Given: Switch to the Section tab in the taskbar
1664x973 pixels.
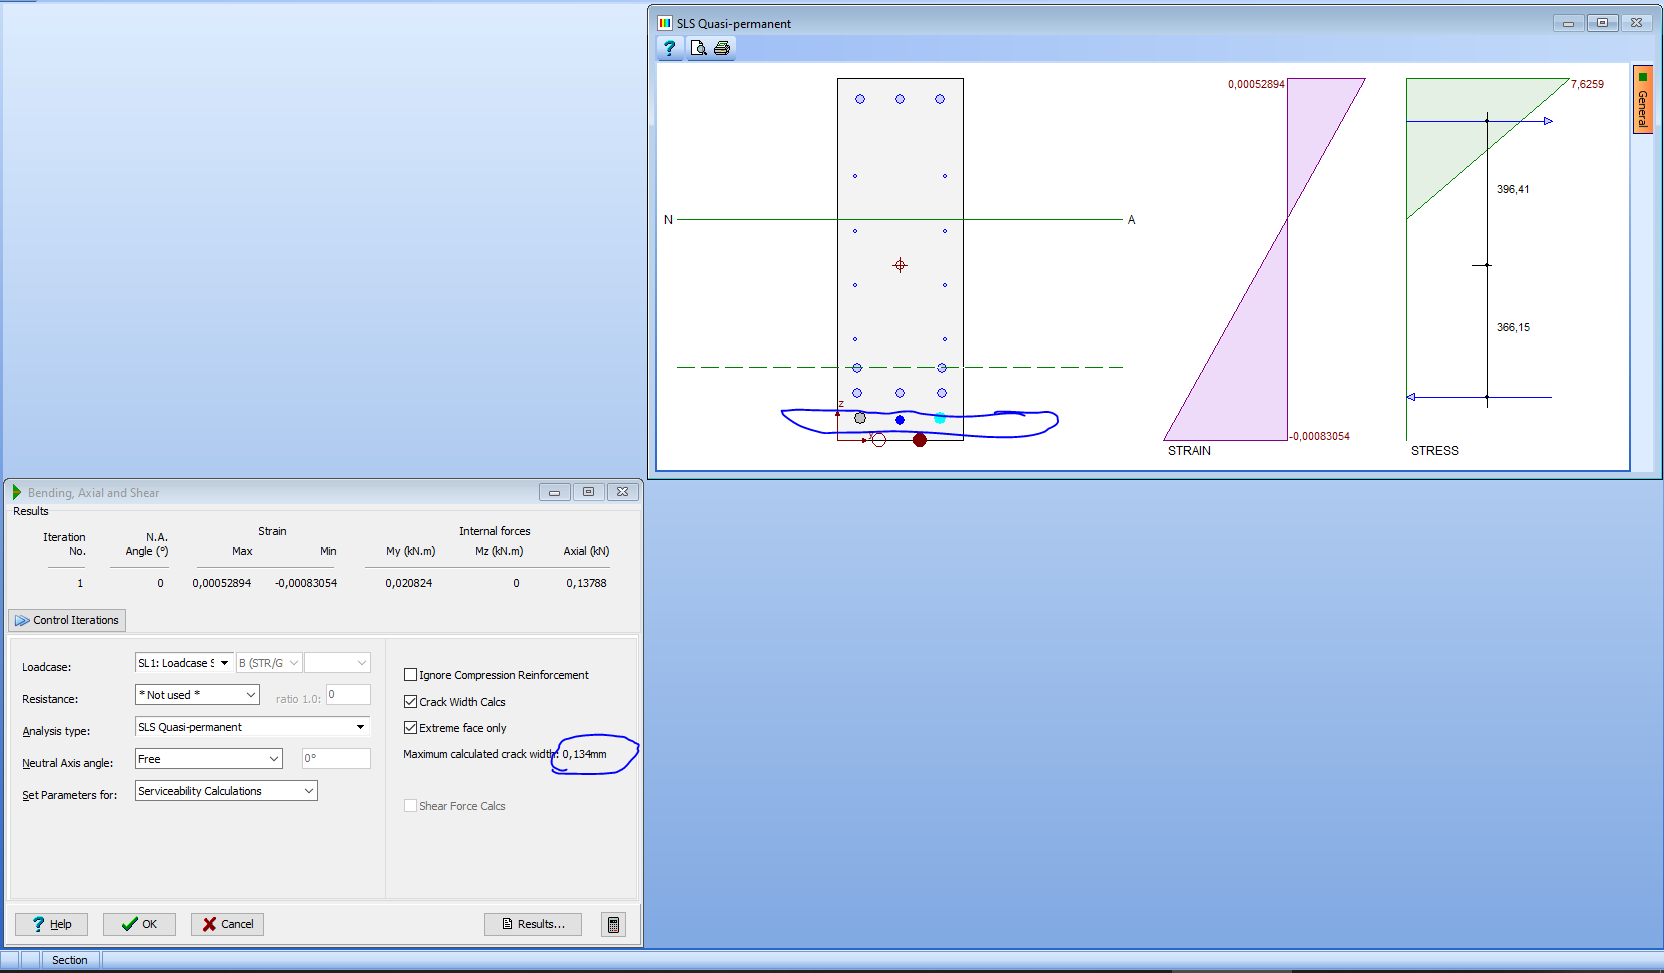Looking at the screenshot, I should point(69,959).
